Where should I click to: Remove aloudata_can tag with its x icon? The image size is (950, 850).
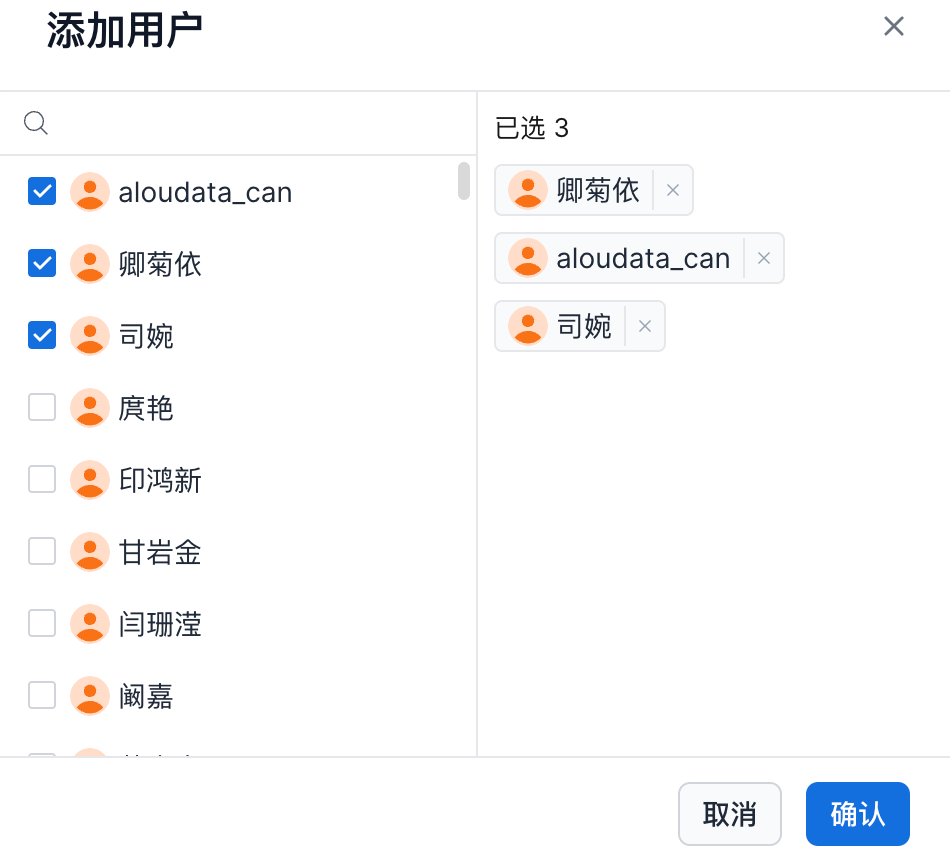point(764,258)
